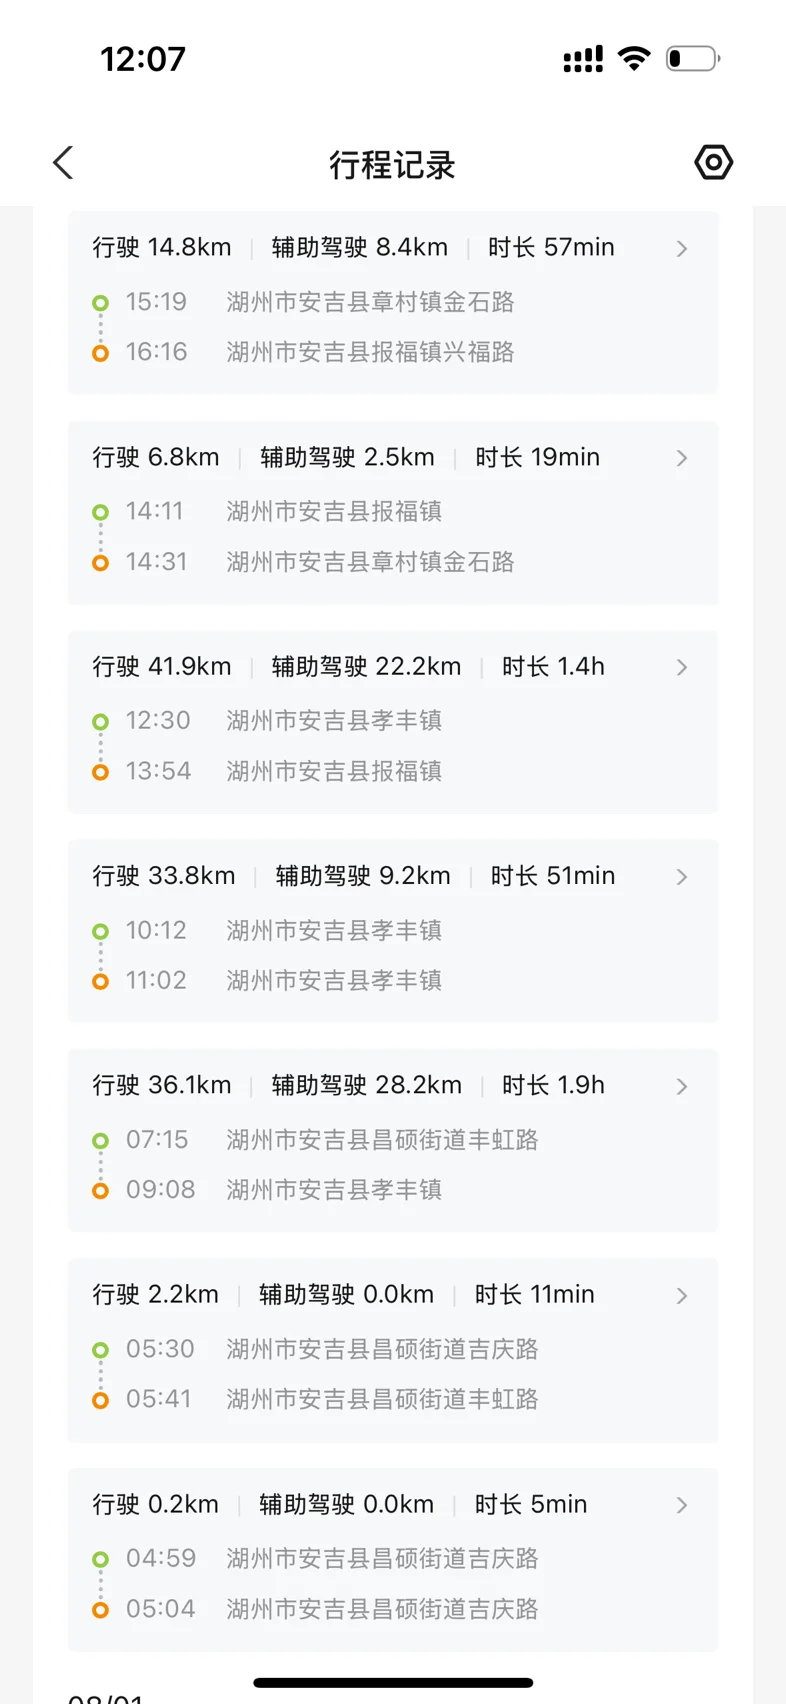Tap the battery status icon
Screen dimensions: 786x1704
(693, 59)
